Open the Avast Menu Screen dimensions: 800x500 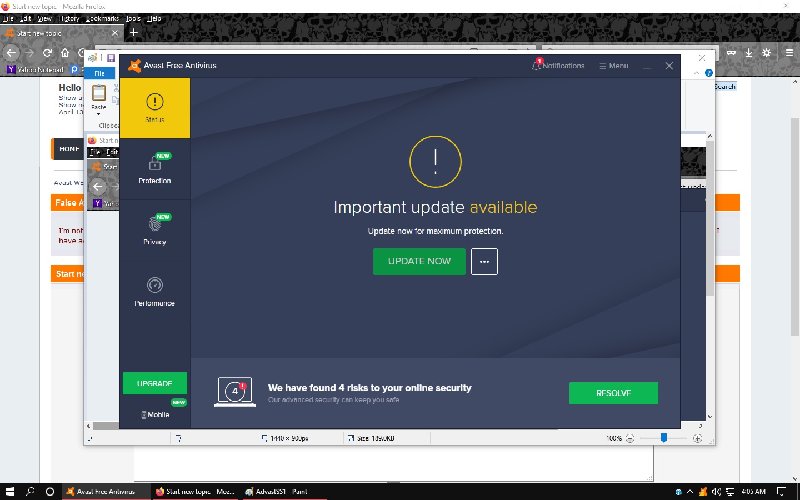[x=614, y=66]
